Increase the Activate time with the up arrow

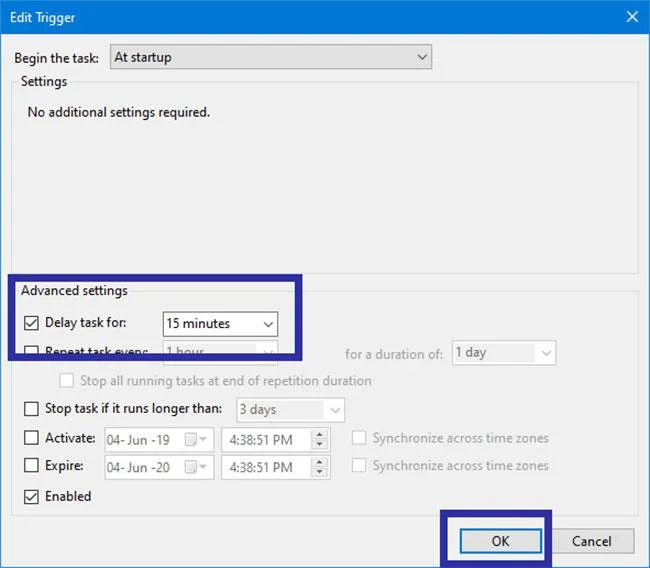[x=319, y=434]
